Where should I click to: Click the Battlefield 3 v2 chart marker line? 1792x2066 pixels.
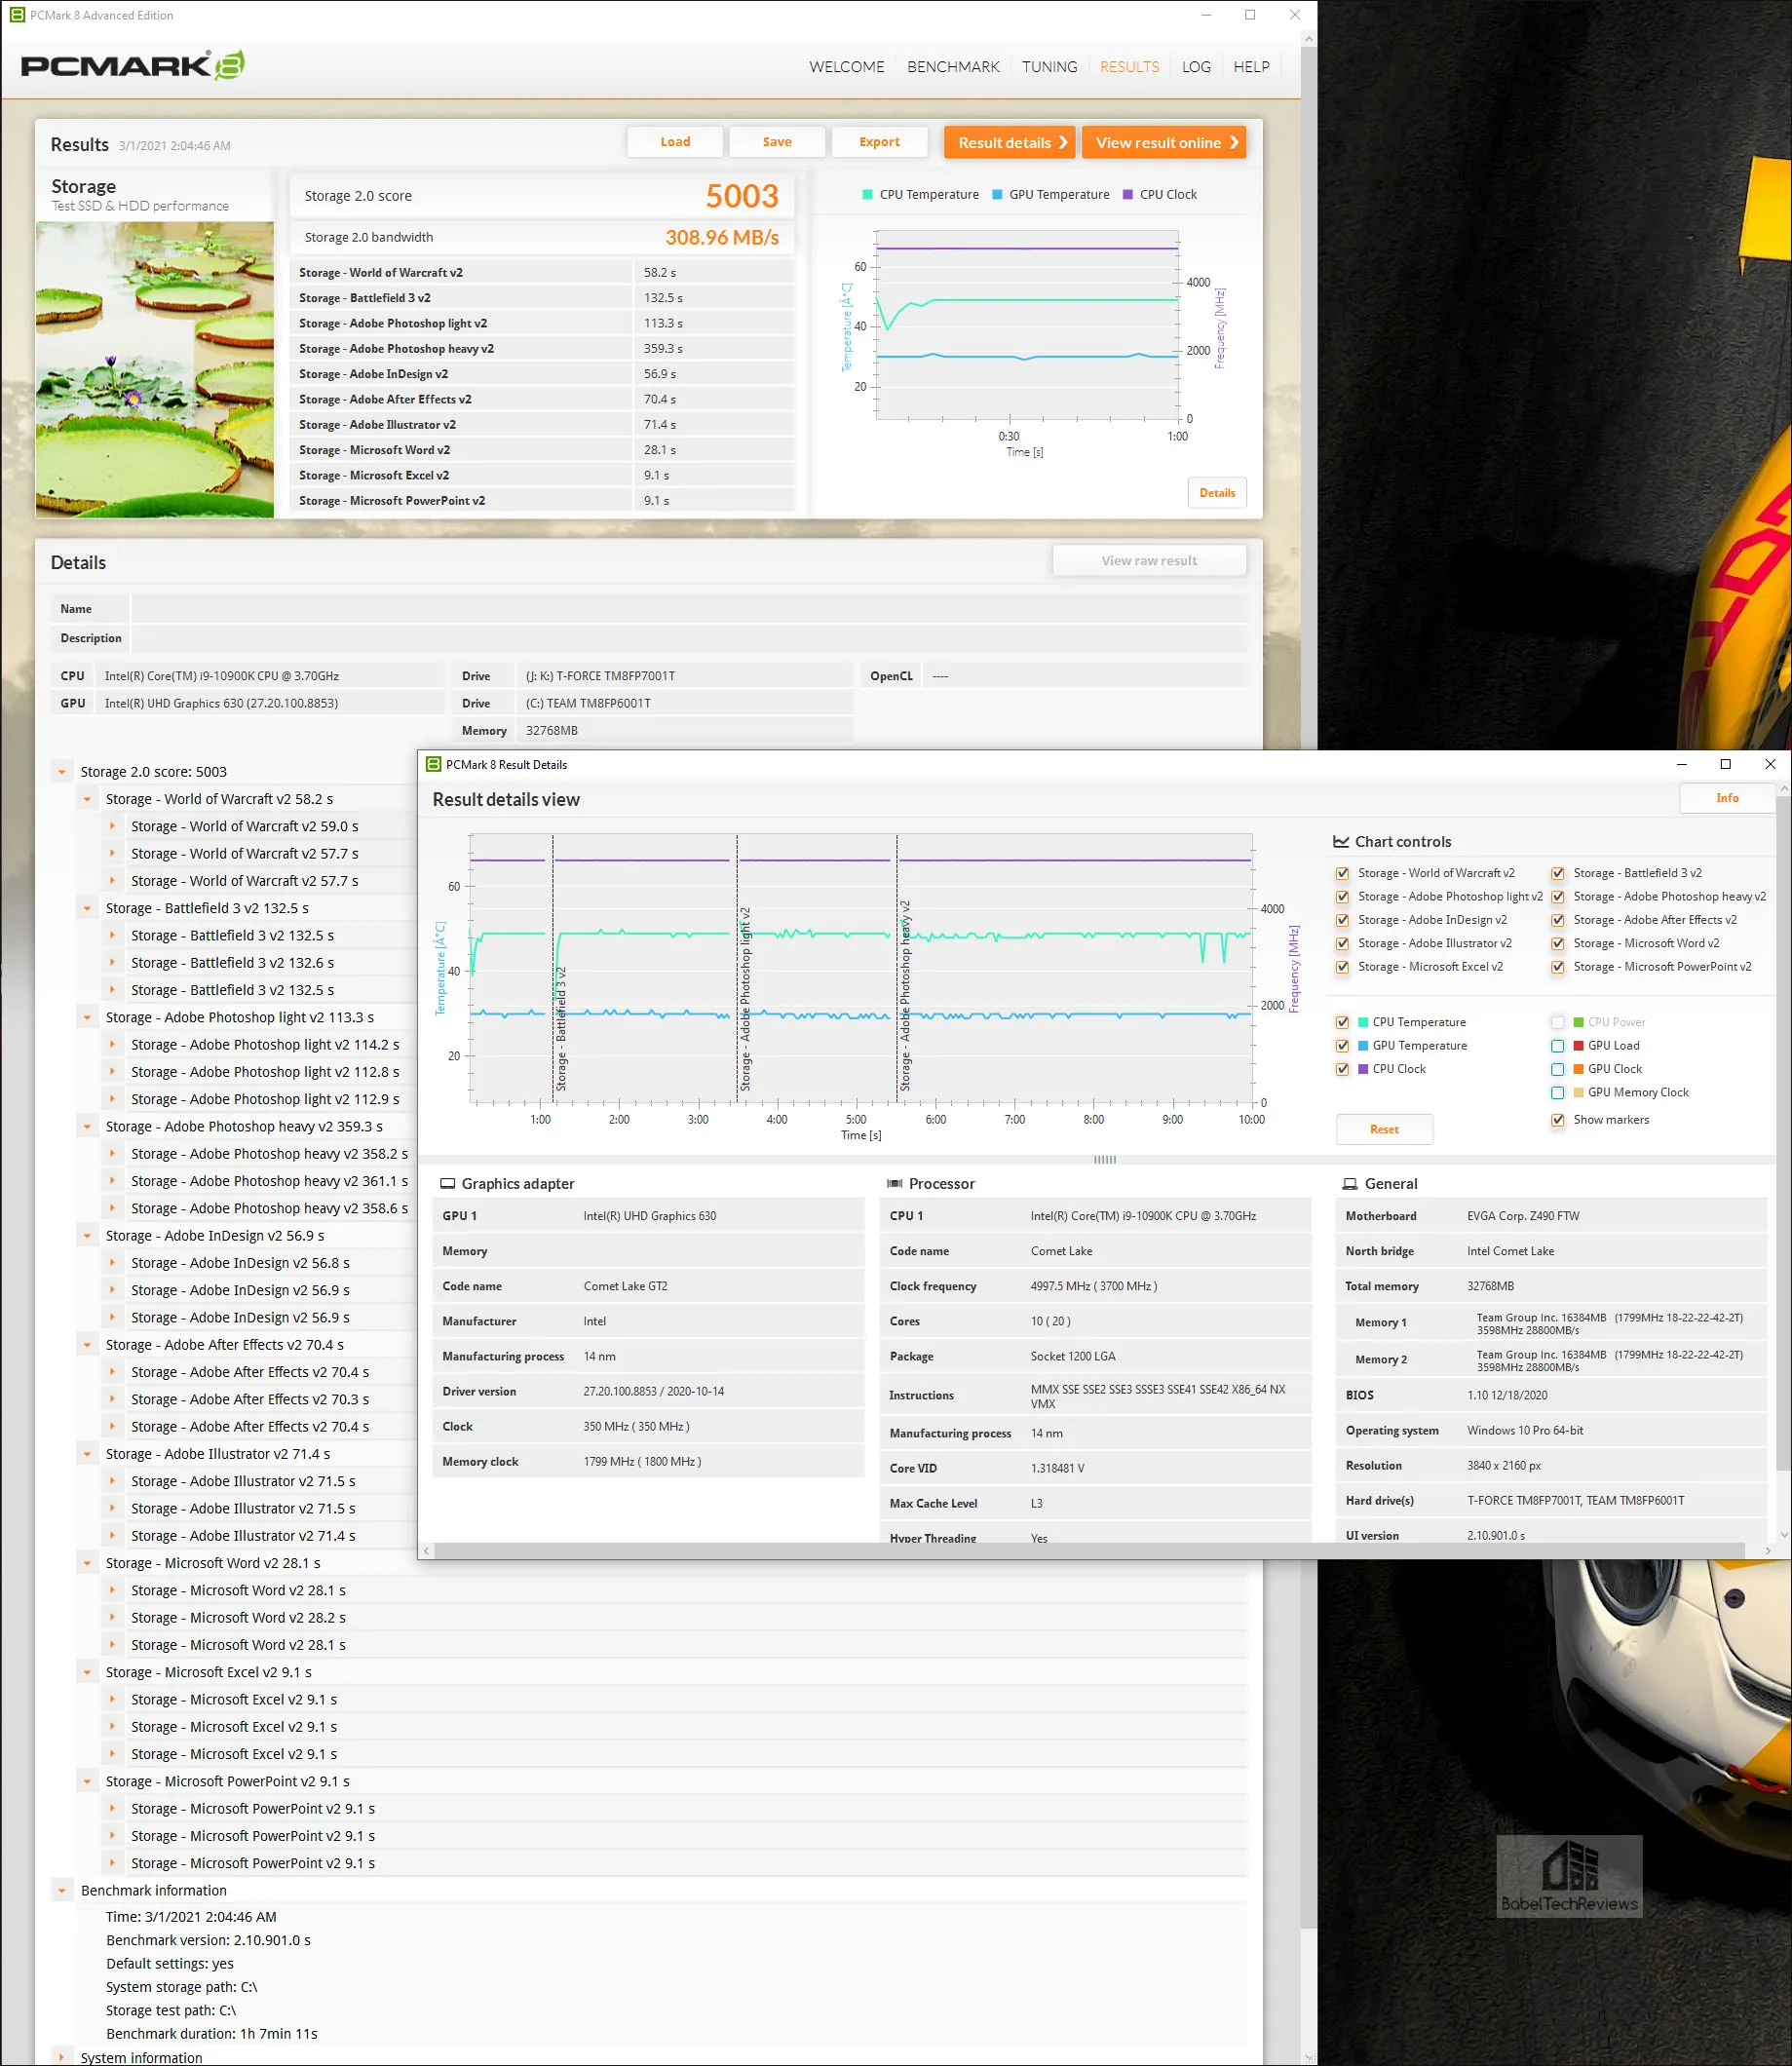coord(553,970)
